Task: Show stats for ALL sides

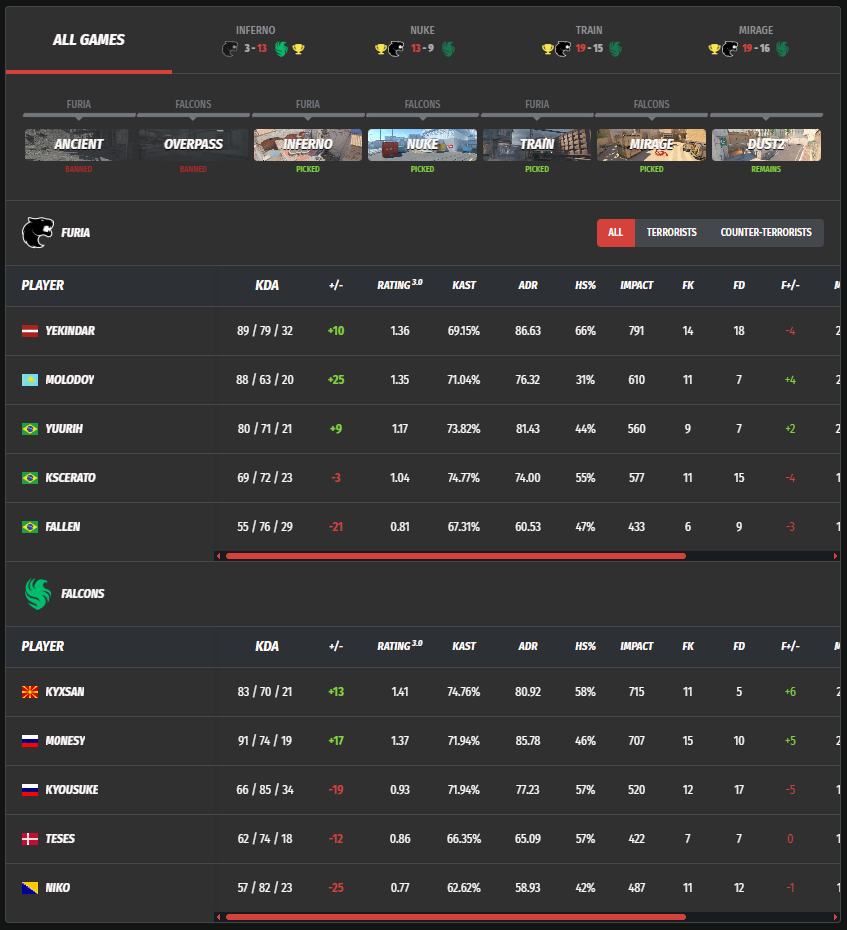Action: click(615, 233)
